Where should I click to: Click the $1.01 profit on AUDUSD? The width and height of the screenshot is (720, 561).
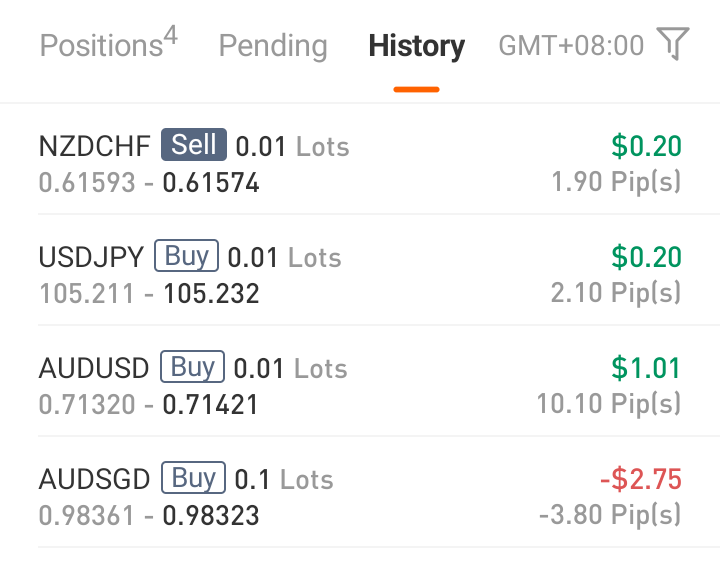pos(646,368)
